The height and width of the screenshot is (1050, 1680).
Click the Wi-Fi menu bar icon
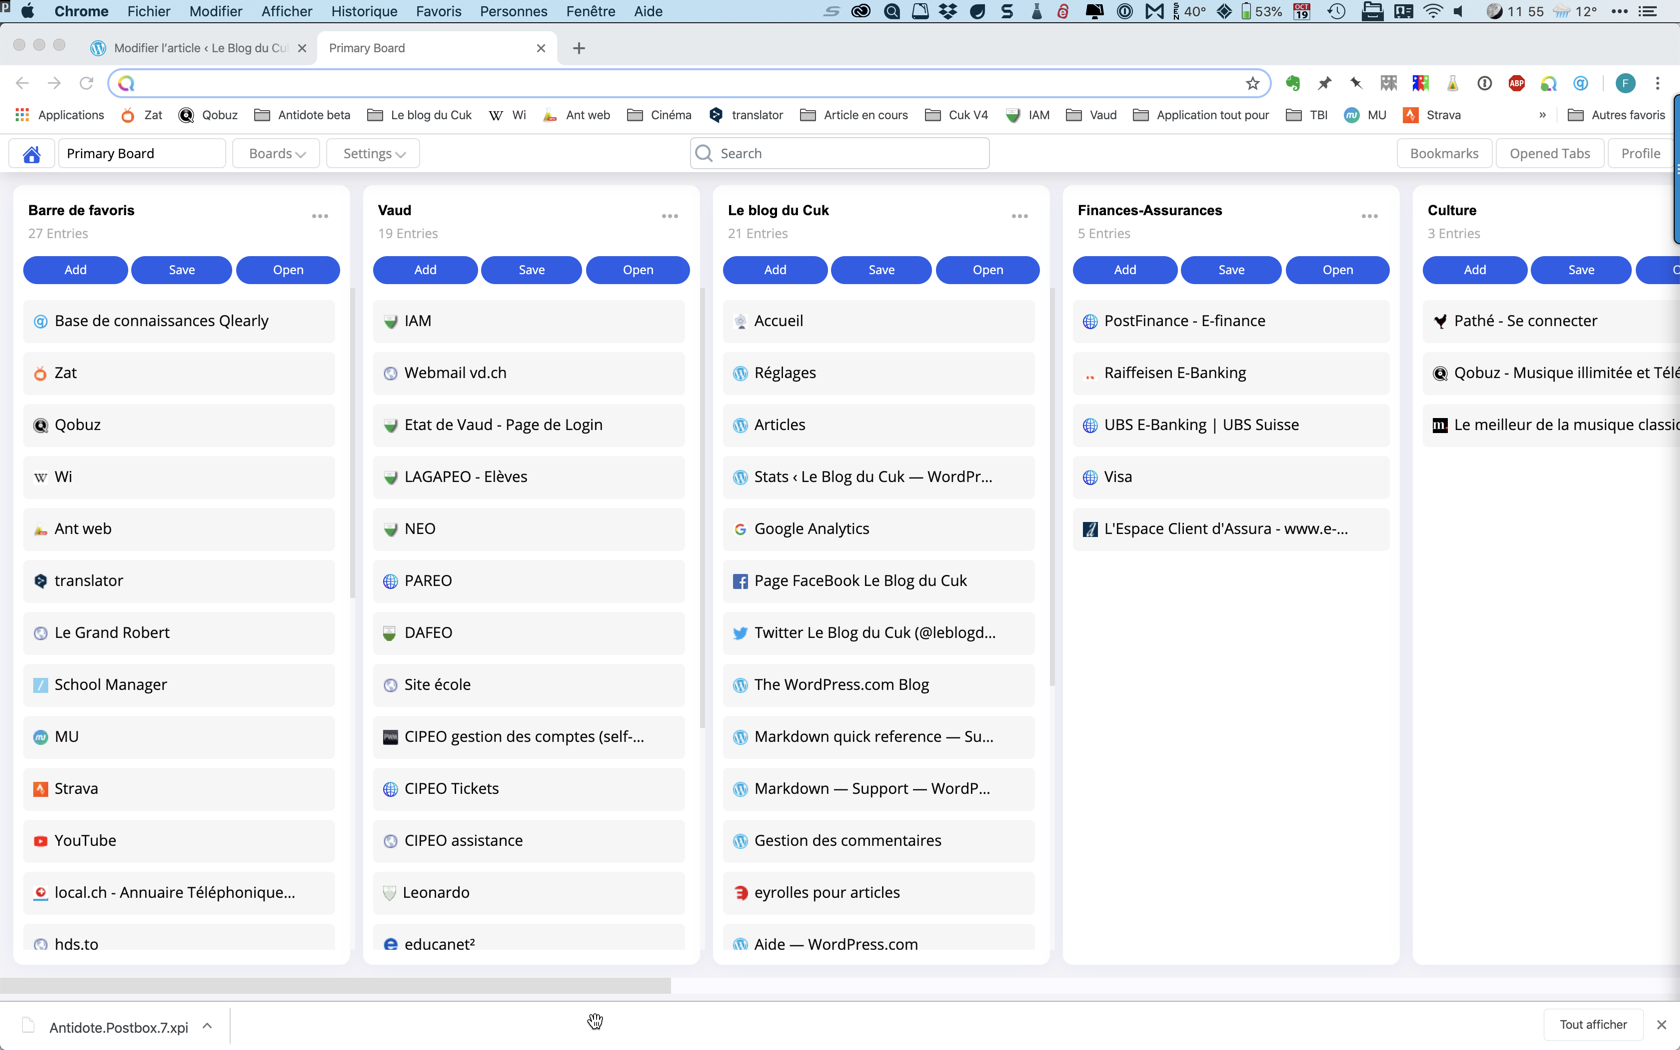point(1433,11)
